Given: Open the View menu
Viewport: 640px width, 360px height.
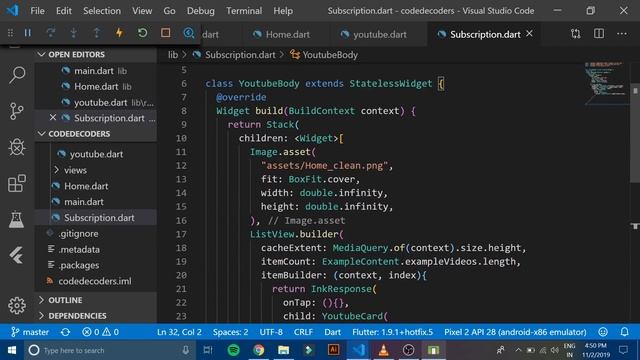Looking at the screenshot, I should (142, 11).
